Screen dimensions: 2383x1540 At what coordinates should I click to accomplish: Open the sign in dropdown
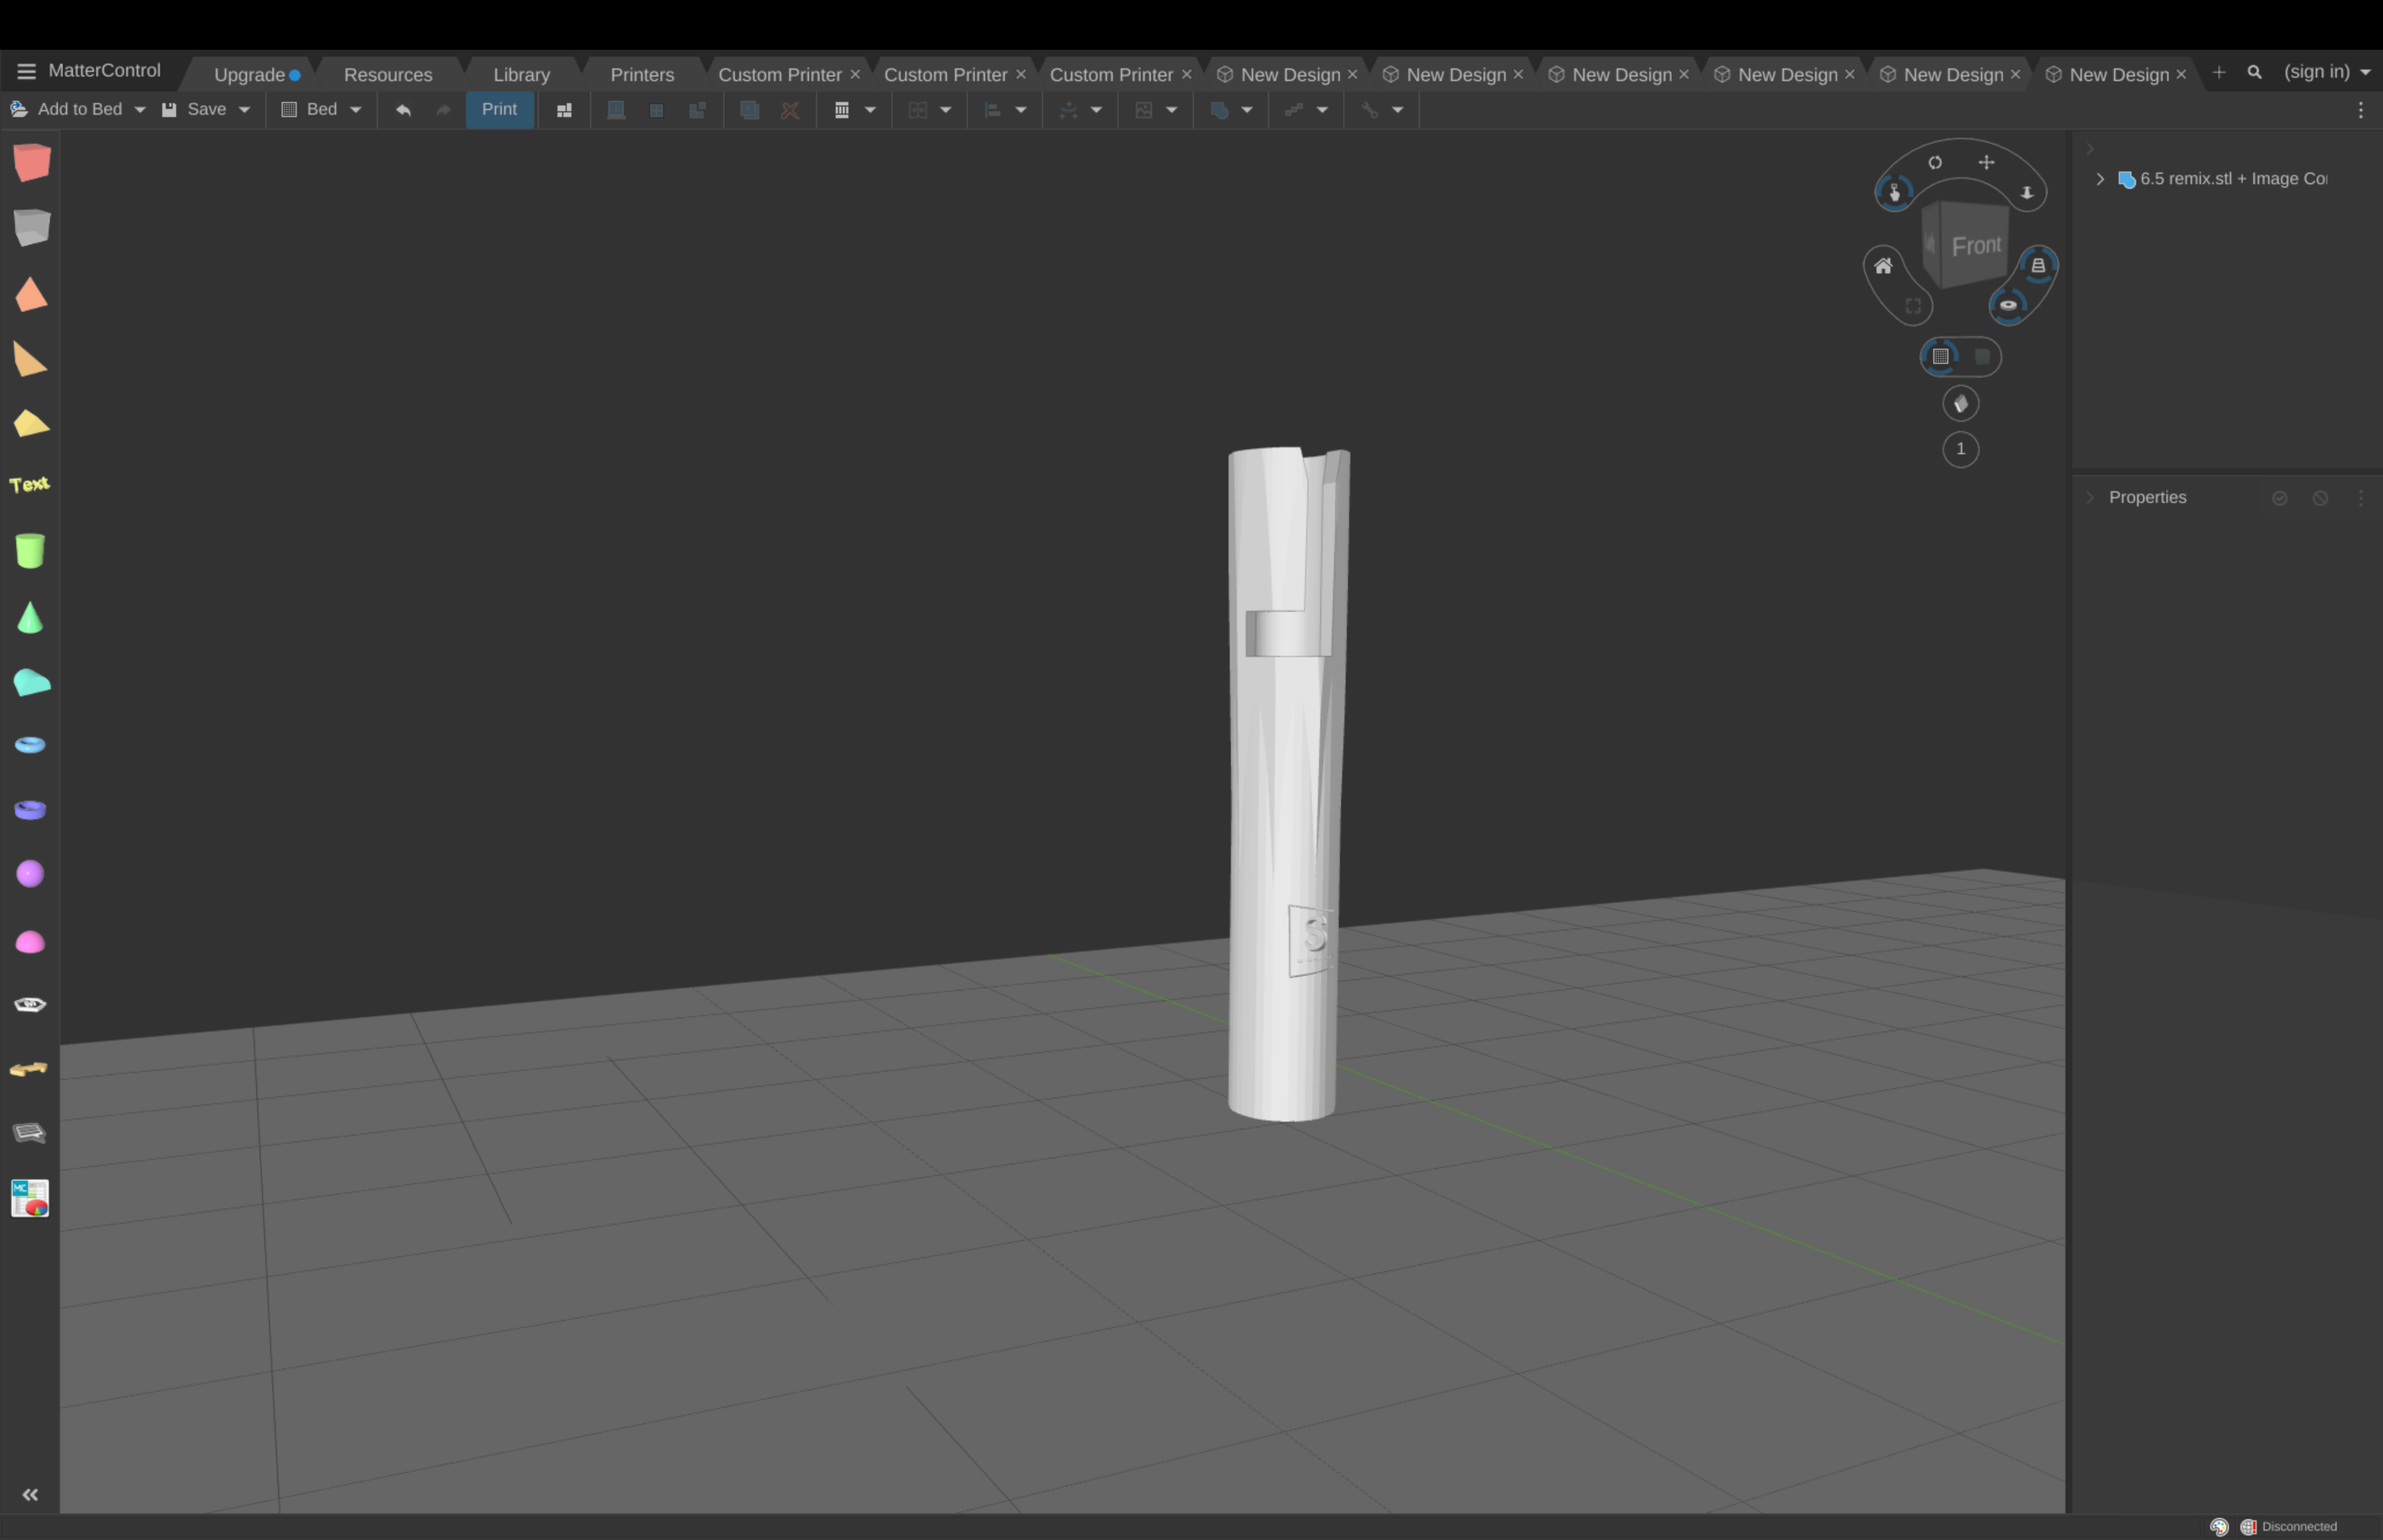pyautogui.click(x=2328, y=72)
